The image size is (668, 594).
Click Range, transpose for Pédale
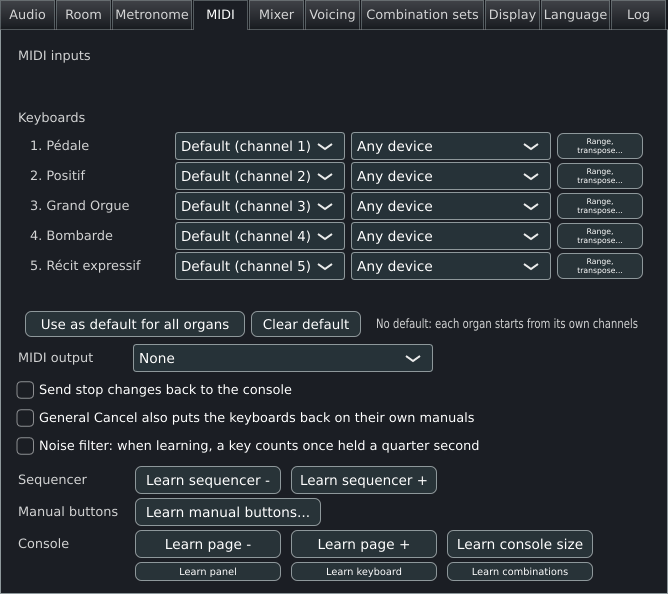(x=600, y=146)
